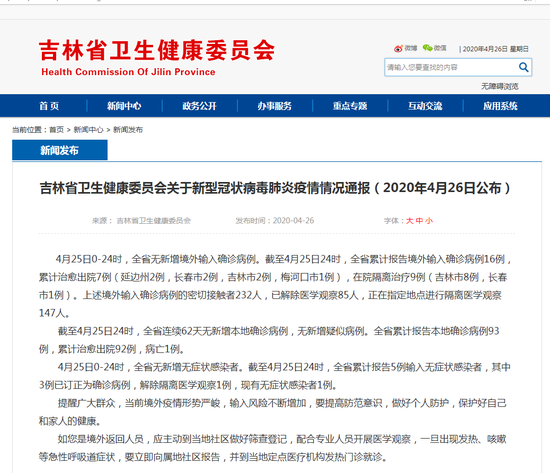The width and height of the screenshot is (550, 473).
Task: Click 首页 in the breadcrumb
Action: point(56,130)
